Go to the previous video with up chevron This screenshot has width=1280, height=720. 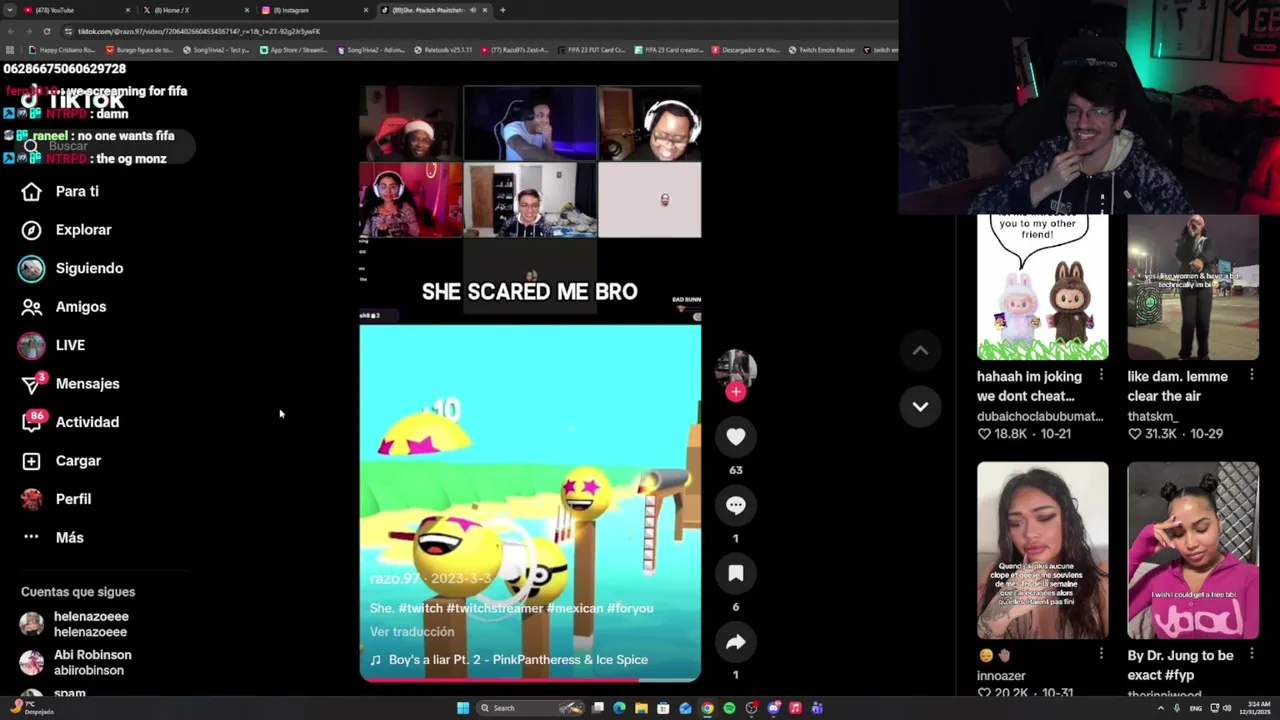(x=920, y=351)
